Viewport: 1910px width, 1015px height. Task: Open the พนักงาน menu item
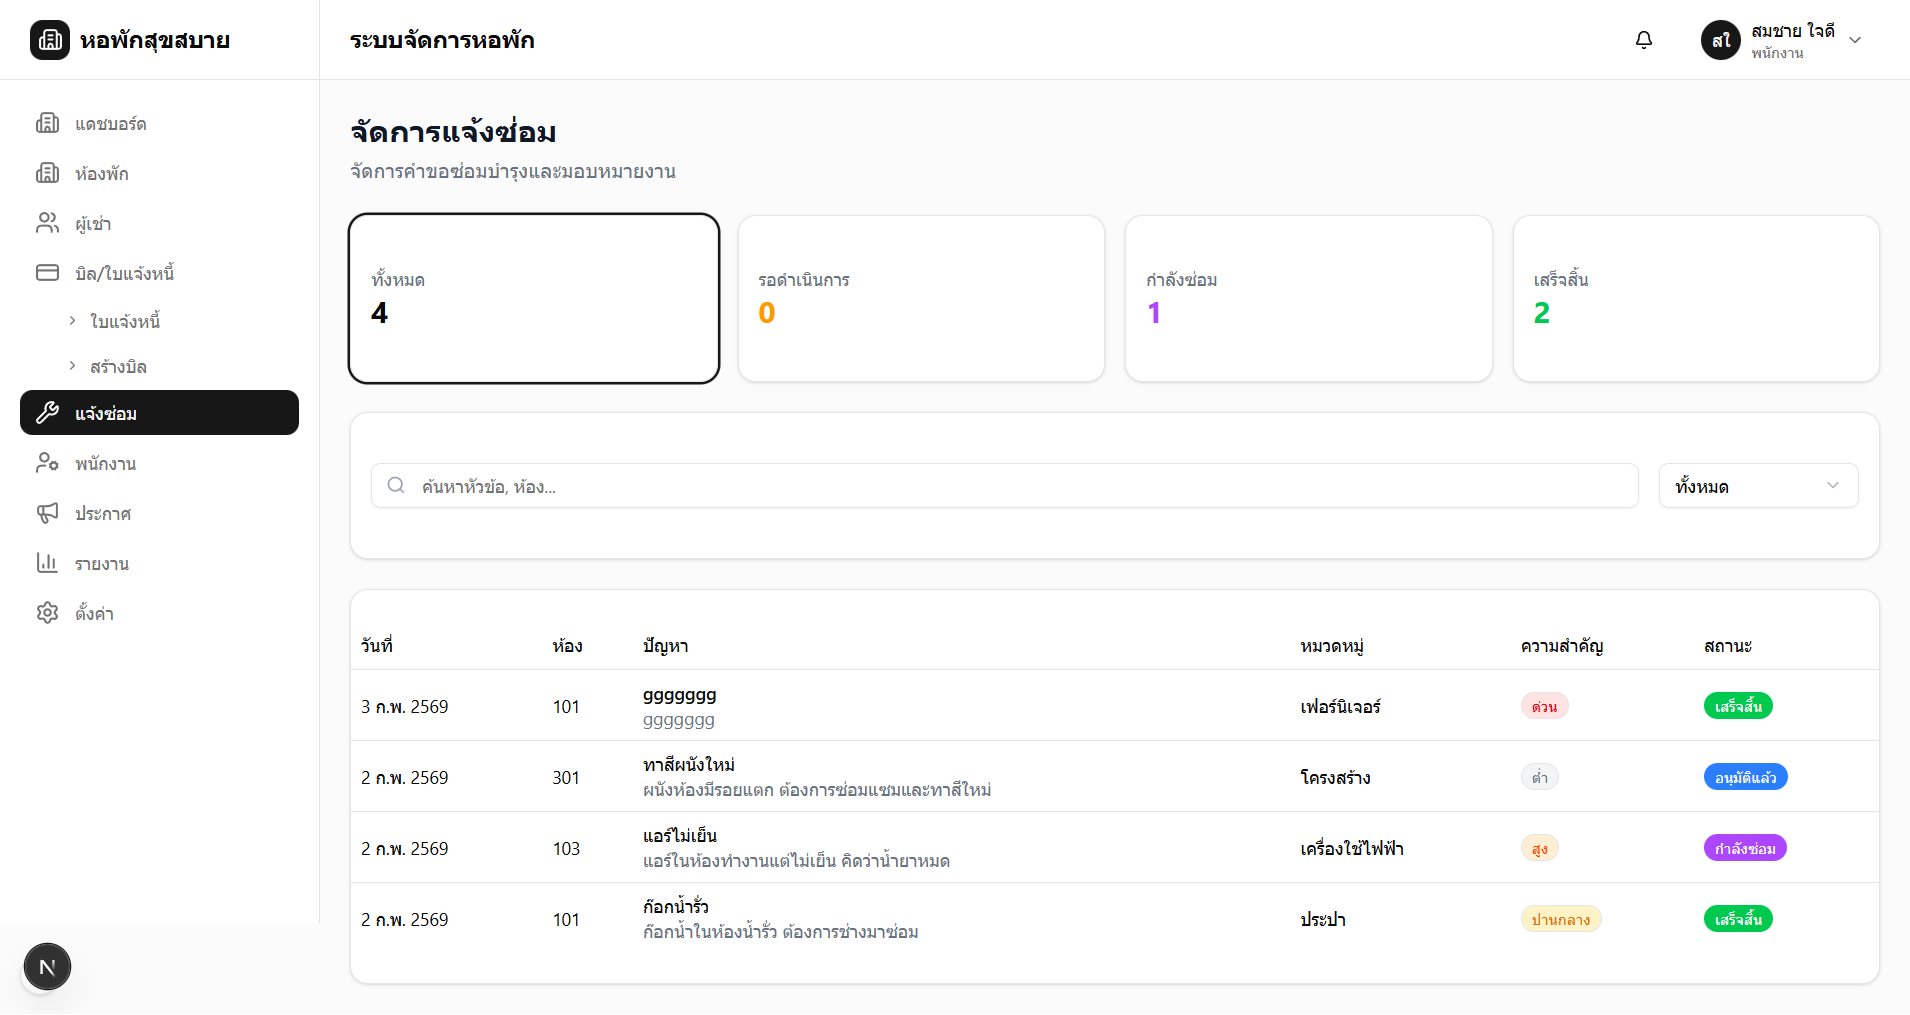coord(105,464)
